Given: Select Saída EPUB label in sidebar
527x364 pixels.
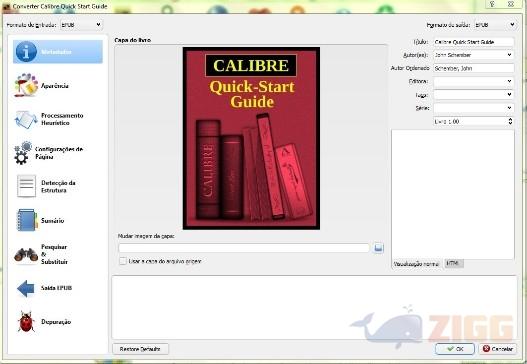Looking at the screenshot, I should pos(56,288).
